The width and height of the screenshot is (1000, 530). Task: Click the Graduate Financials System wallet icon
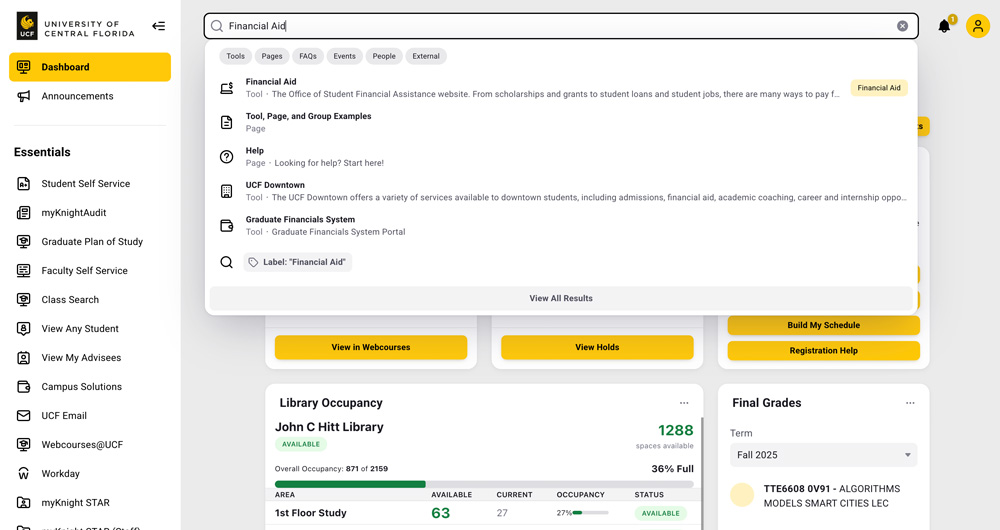(226, 226)
